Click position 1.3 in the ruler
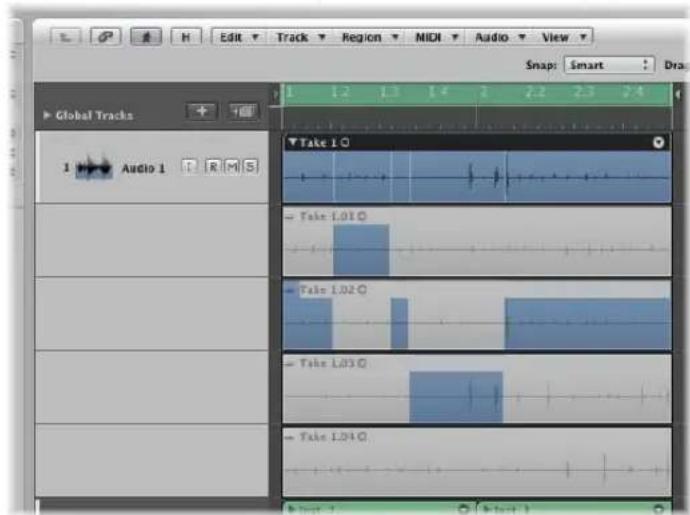 (389, 92)
